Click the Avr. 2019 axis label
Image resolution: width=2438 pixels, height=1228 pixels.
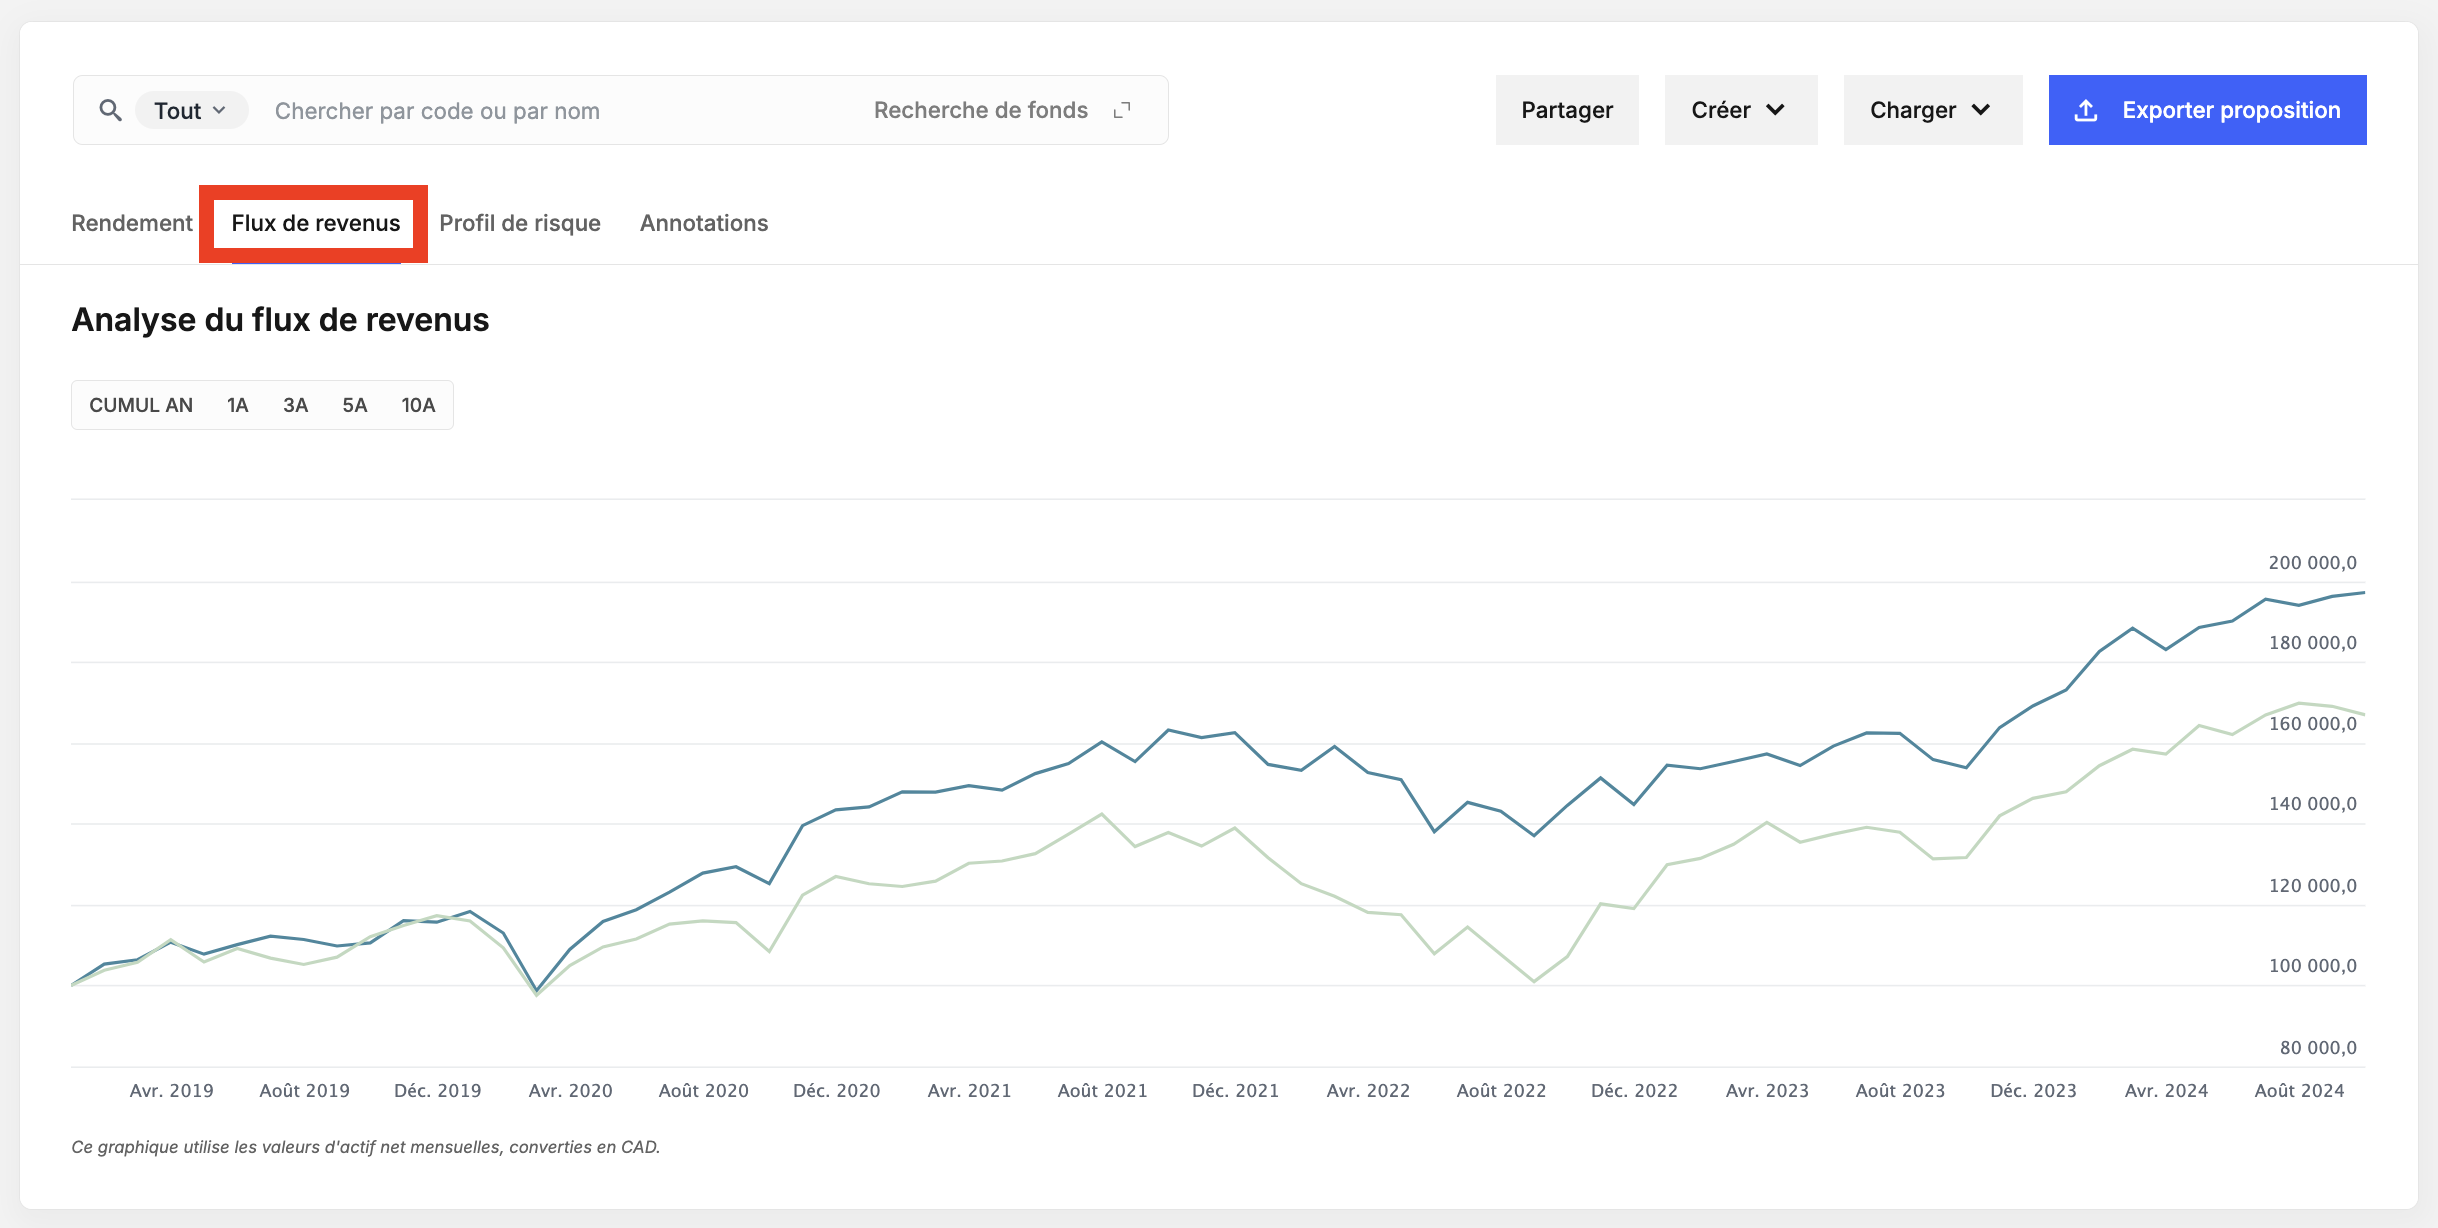[x=171, y=1091]
